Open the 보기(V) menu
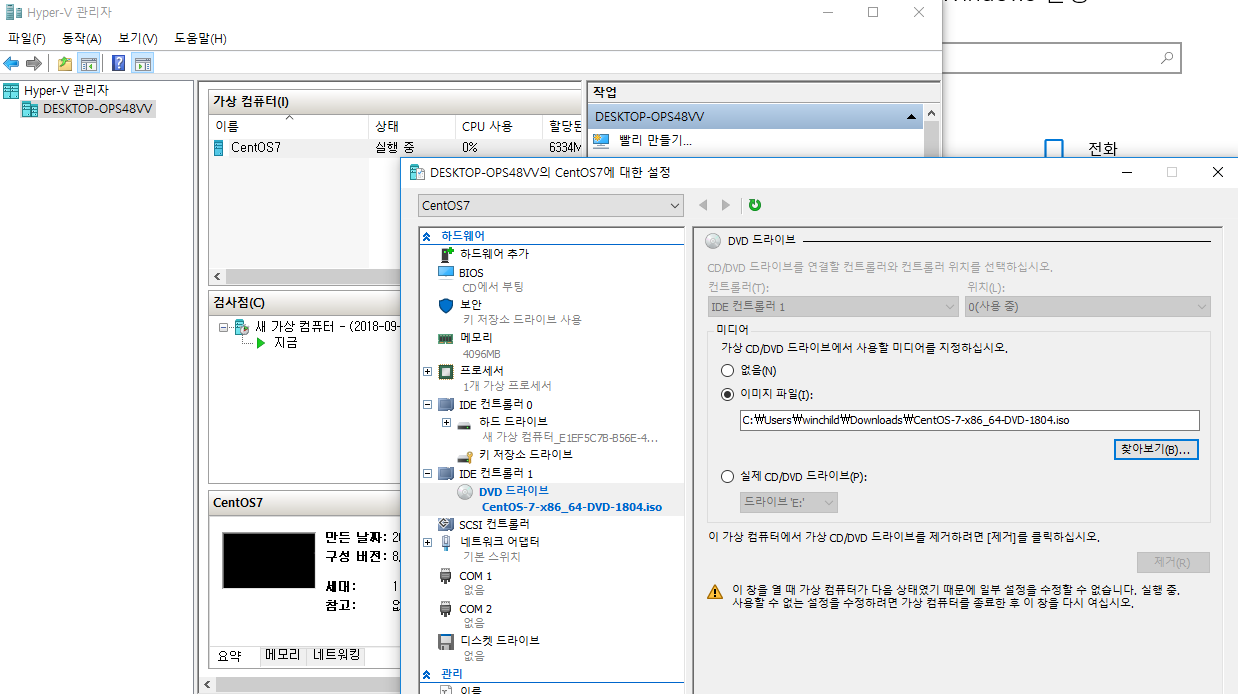The image size is (1238, 694). (x=138, y=39)
